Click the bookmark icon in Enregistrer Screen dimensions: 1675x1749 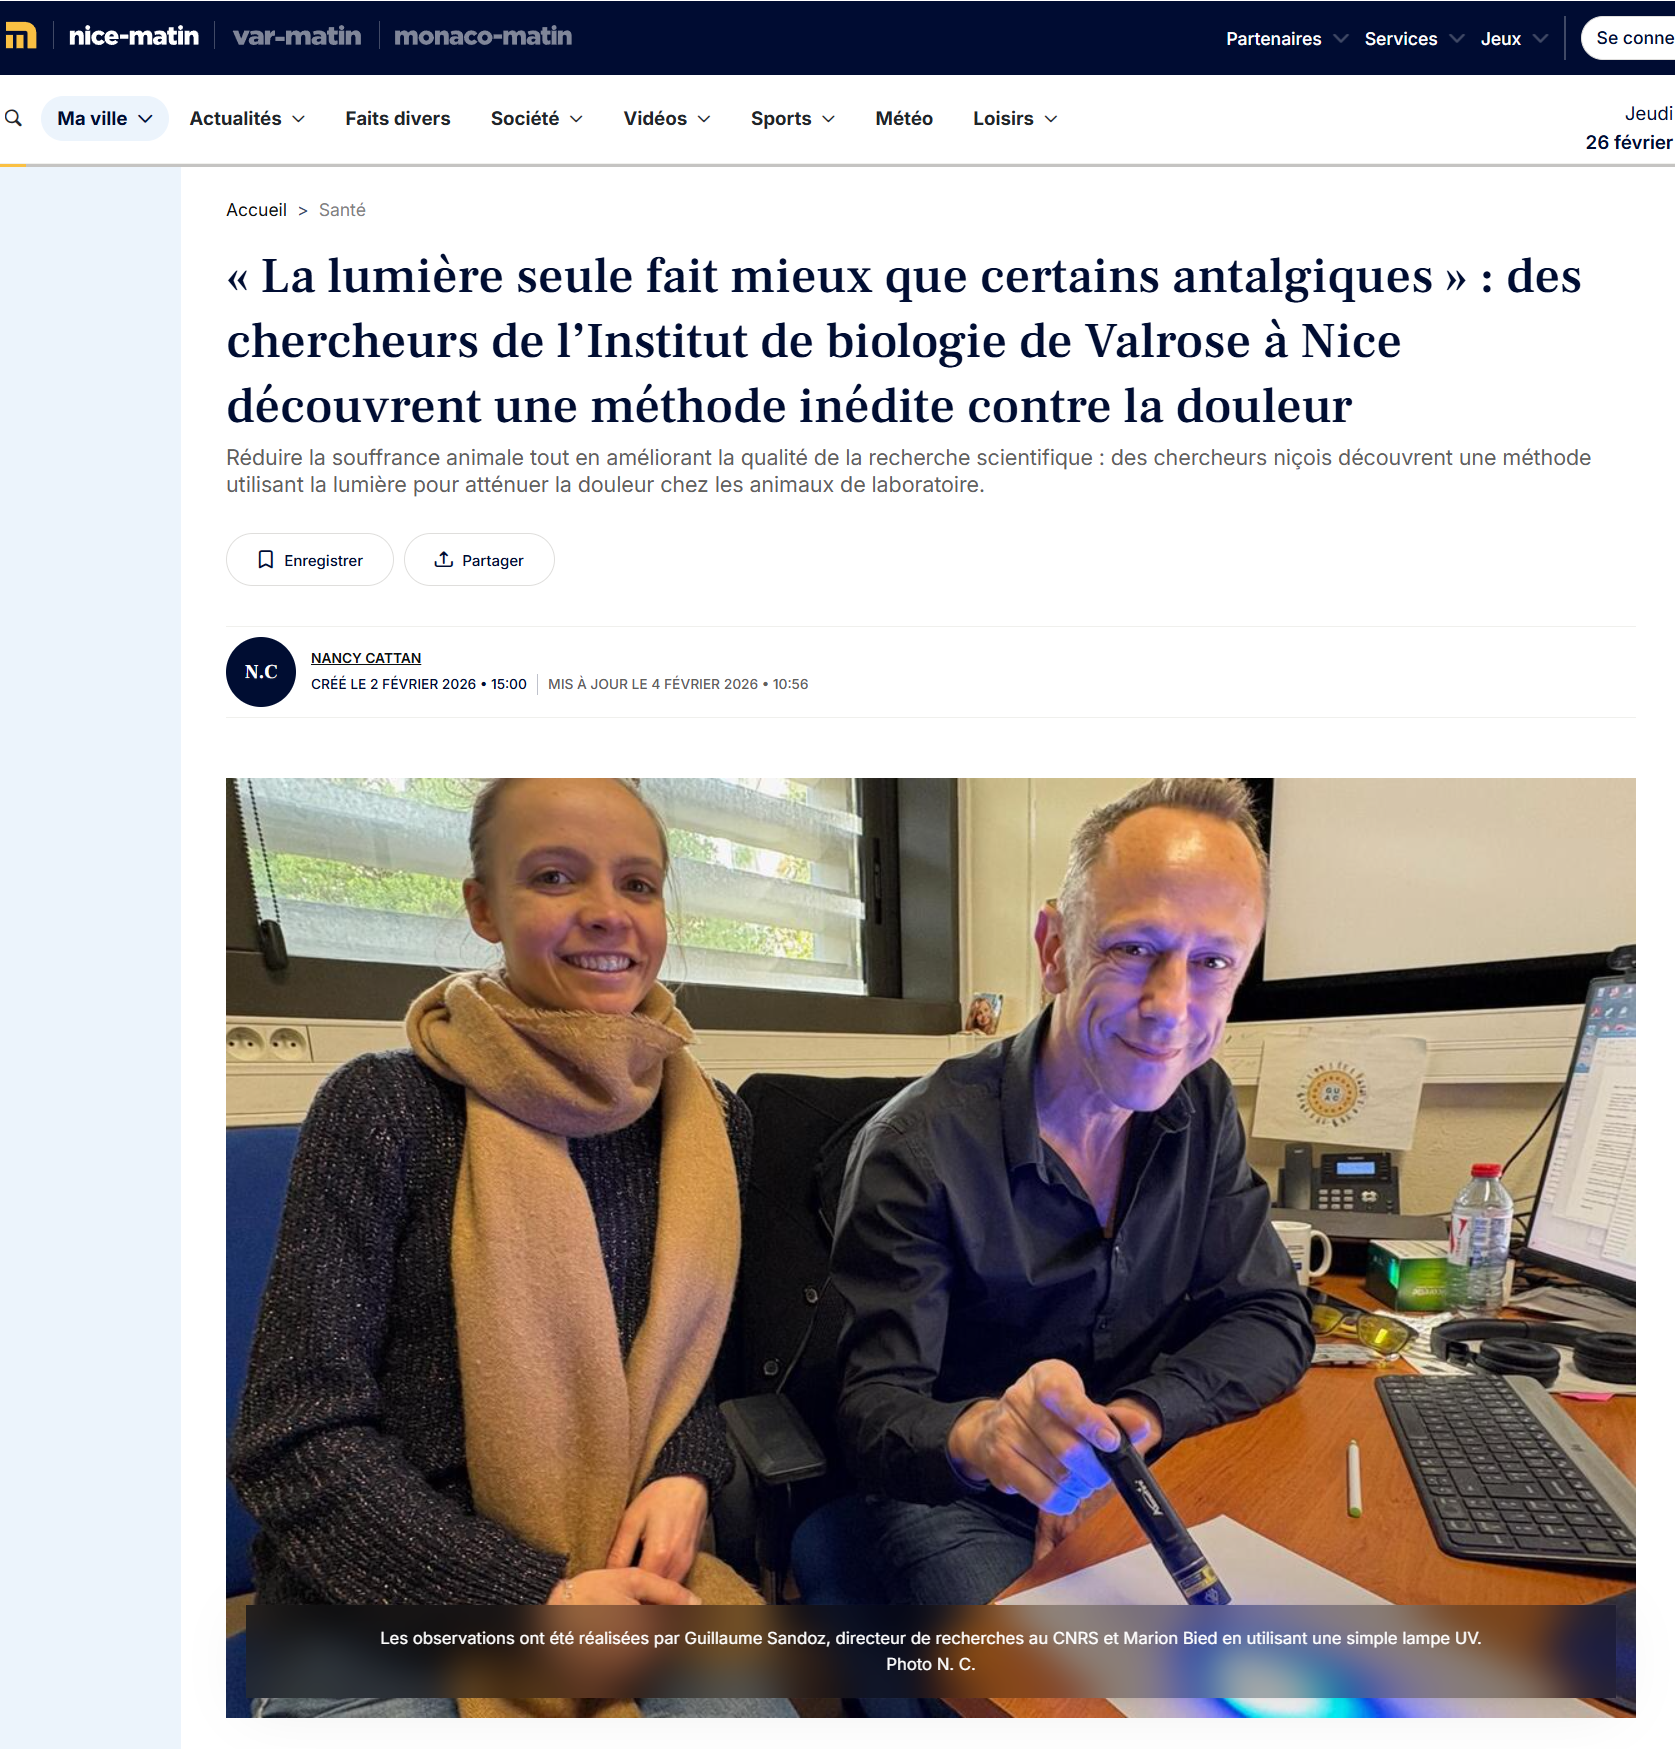(266, 559)
